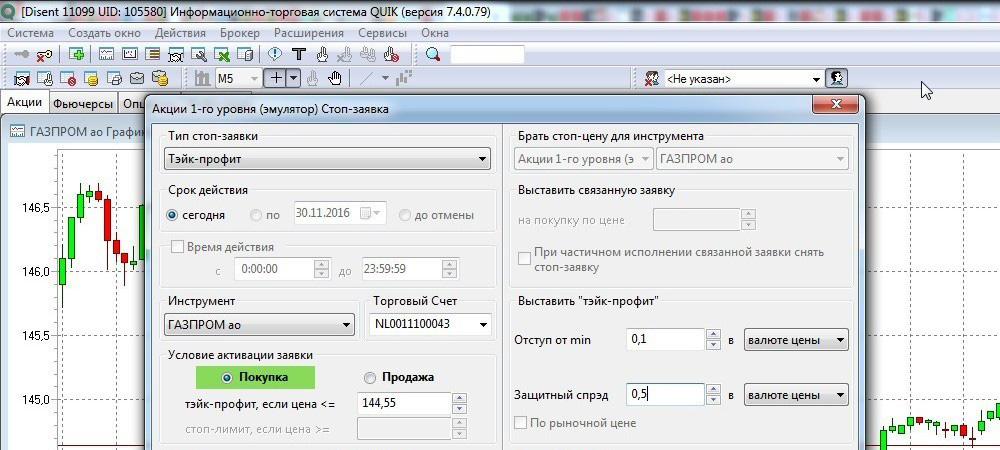Screen dimensions: 1000x450
Task: Select the 'сегодня' radio button
Action: click(x=172, y=215)
